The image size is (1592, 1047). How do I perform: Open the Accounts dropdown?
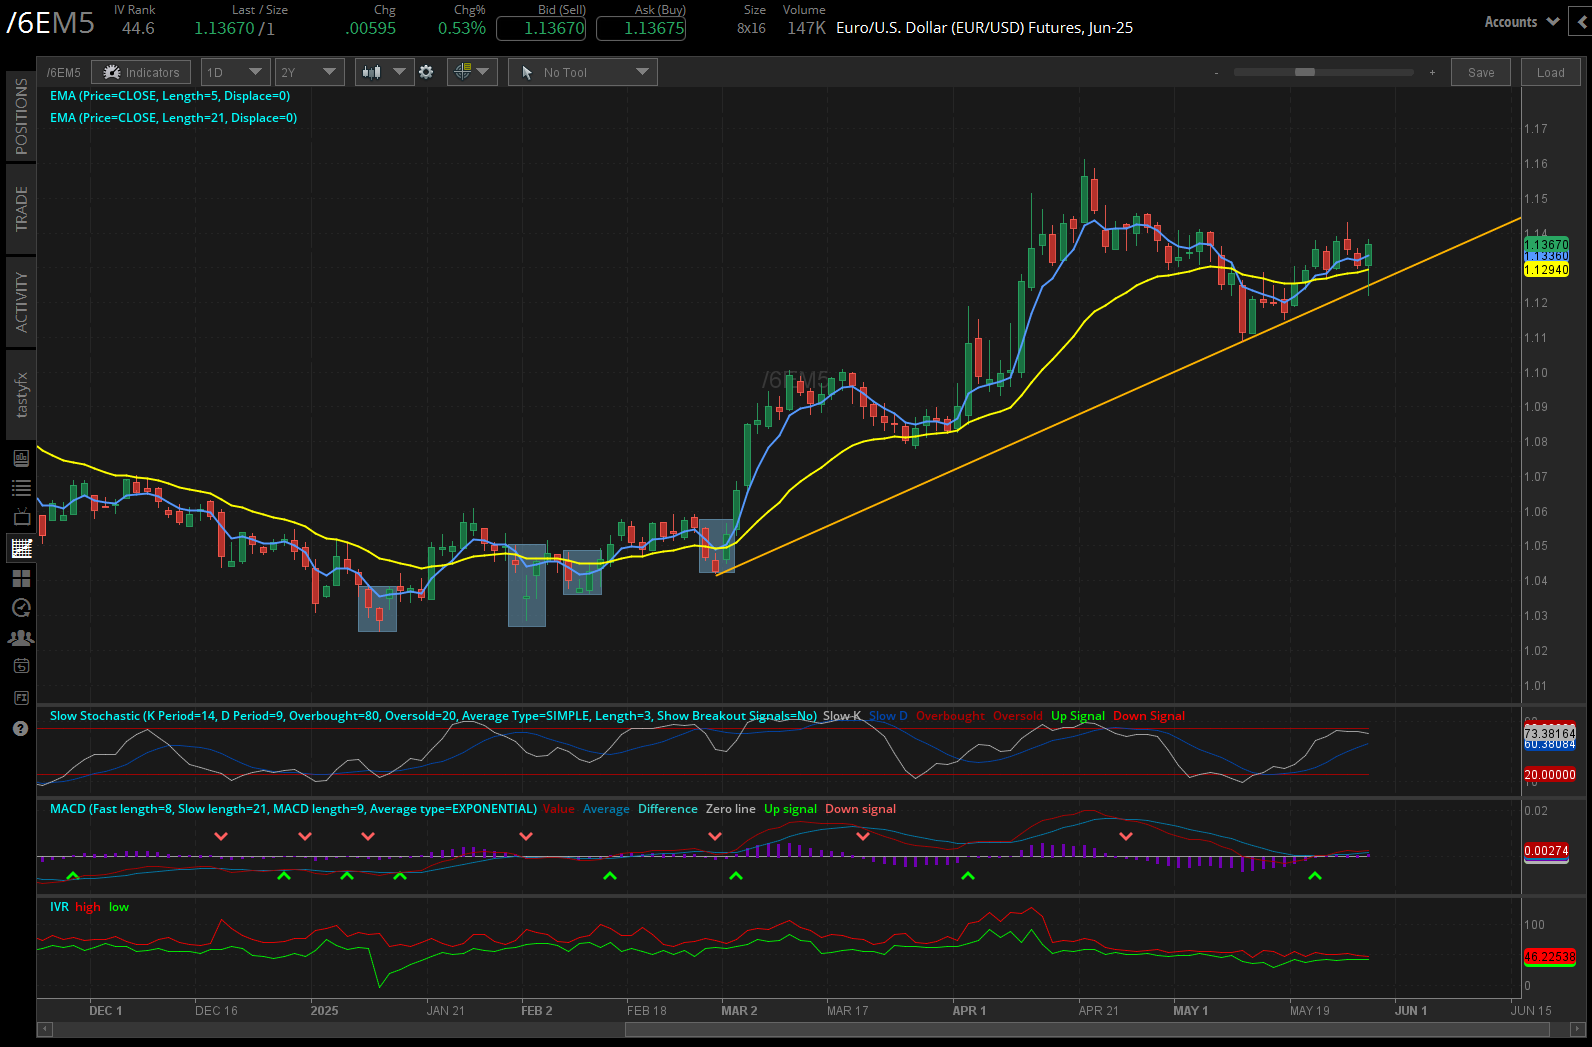coord(1521,22)
